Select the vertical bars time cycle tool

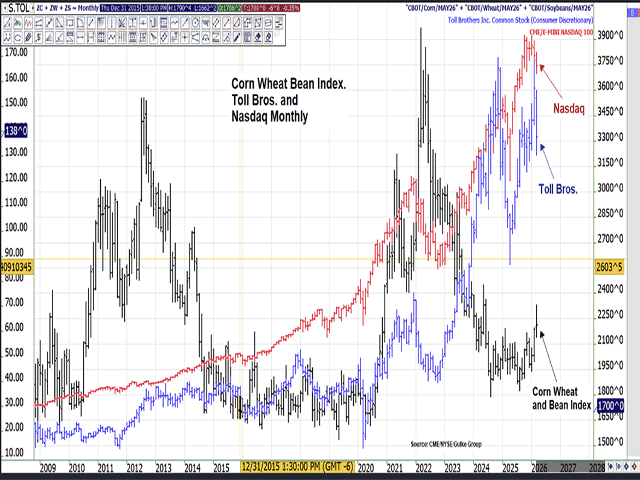click(x=122, y=37)
